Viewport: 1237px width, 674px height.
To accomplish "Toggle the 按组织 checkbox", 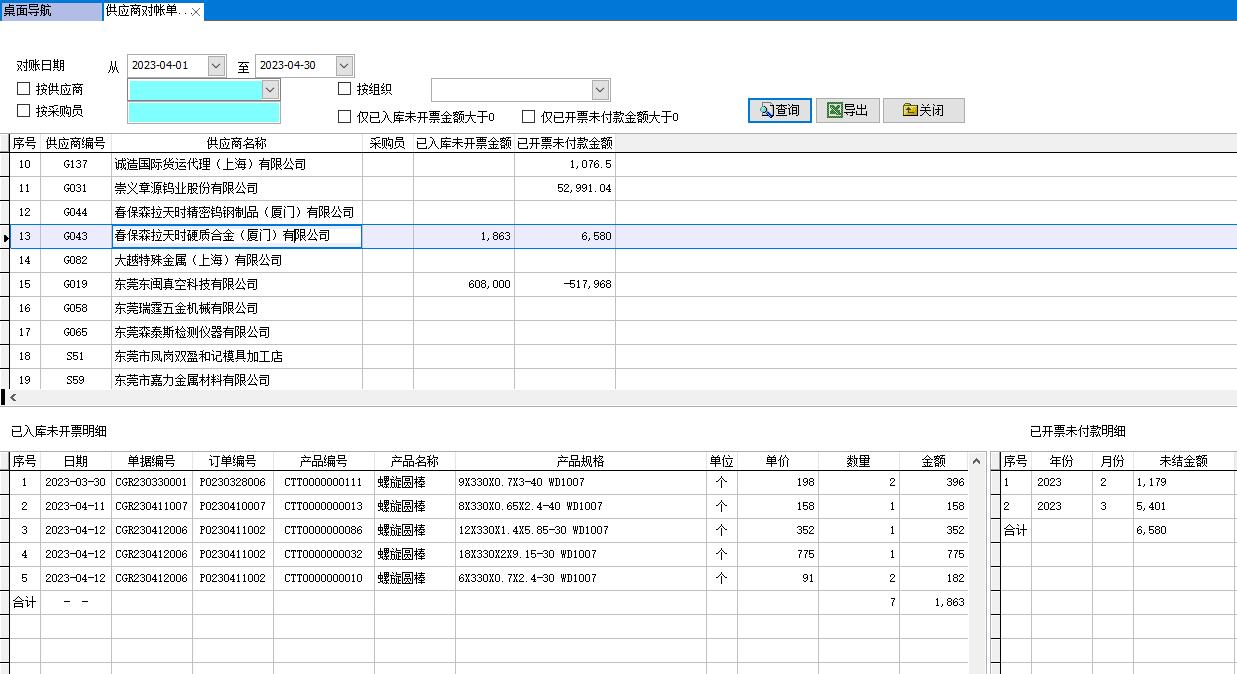I will 345,89.
